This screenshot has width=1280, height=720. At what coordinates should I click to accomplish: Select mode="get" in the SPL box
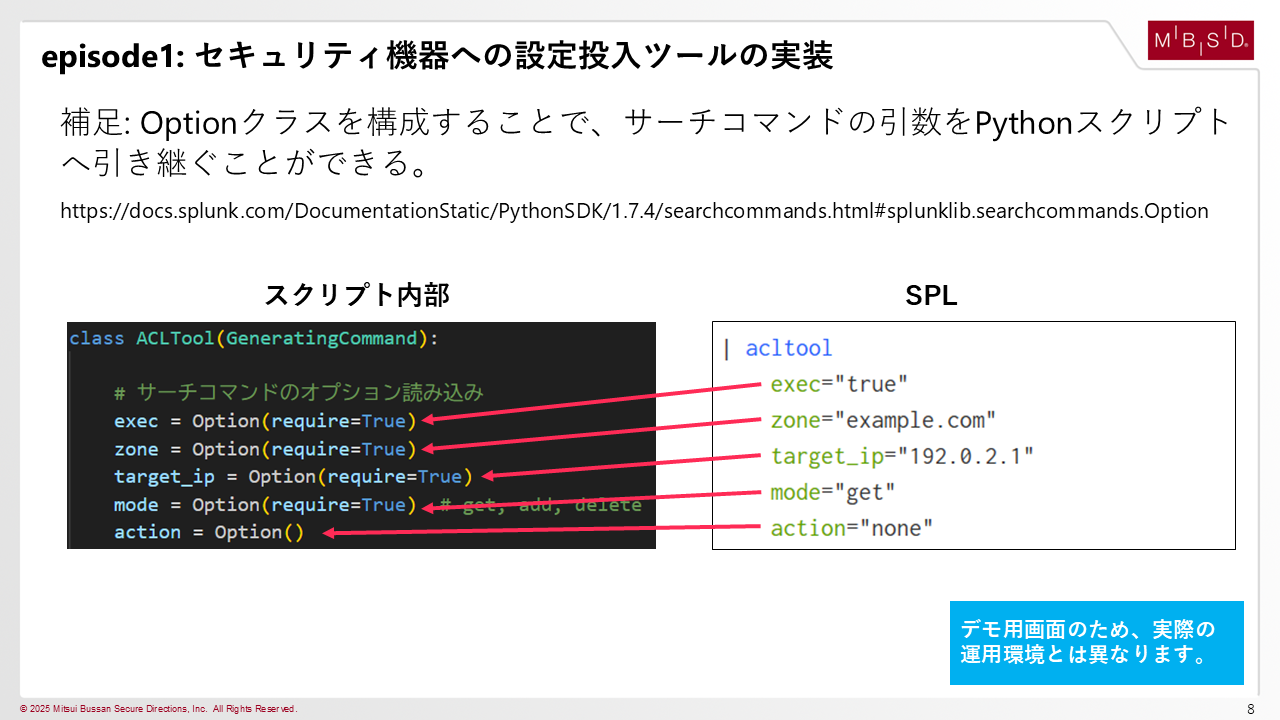point(833,492)
